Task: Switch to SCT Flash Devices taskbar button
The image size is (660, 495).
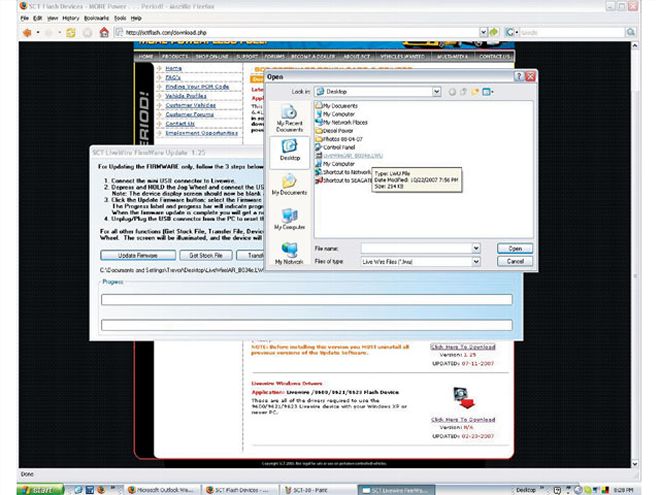Action: point(241,490)
